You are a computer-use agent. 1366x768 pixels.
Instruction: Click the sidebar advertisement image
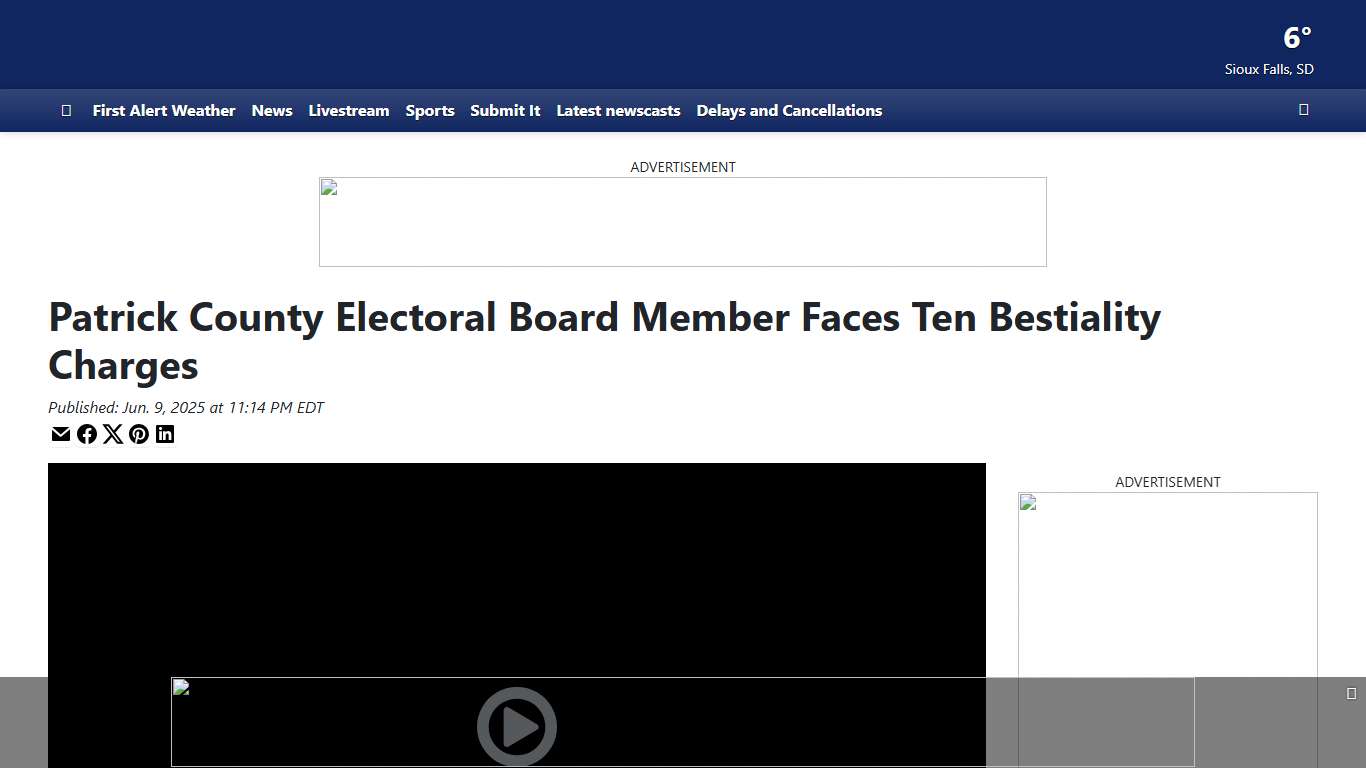[1167, 600]
